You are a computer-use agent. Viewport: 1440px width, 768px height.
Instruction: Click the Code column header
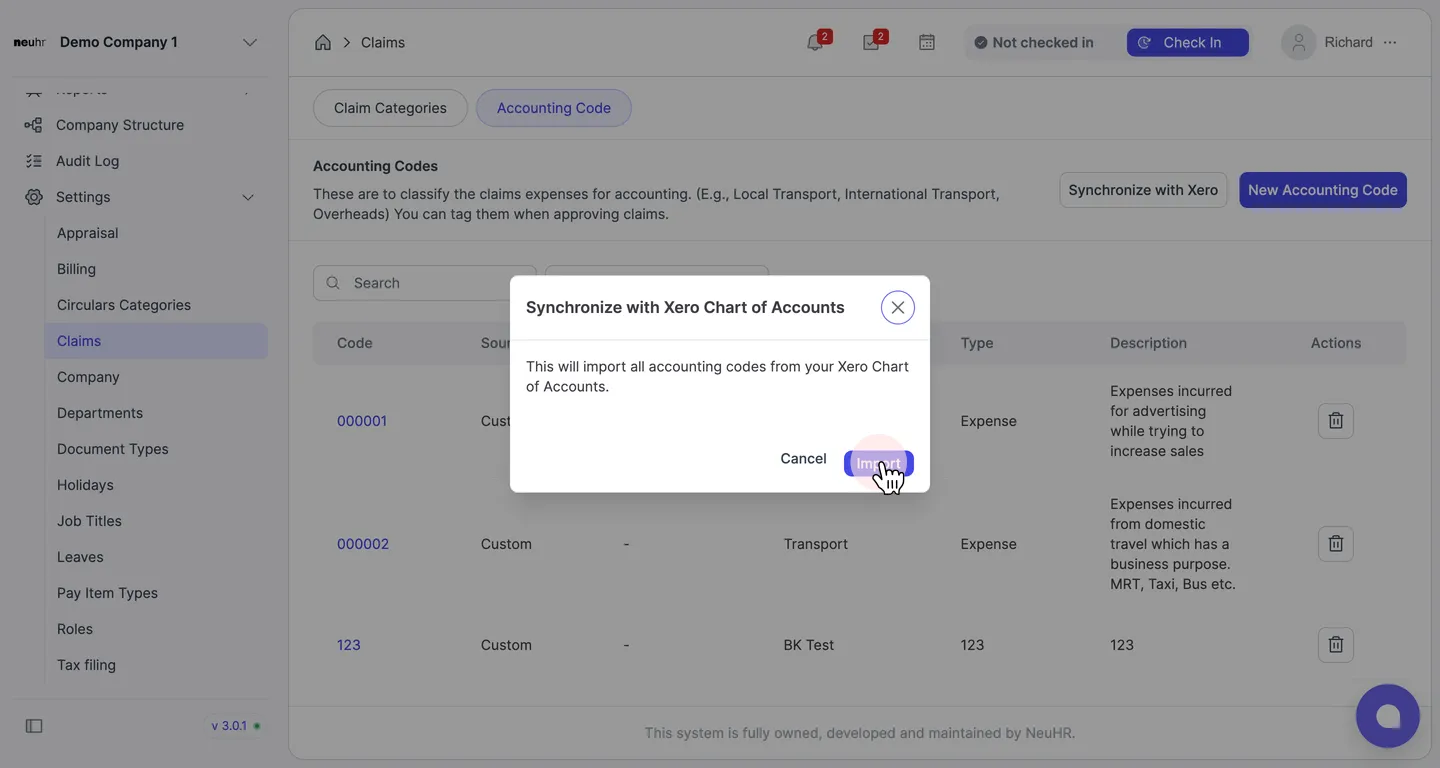[x=355, y=343]
